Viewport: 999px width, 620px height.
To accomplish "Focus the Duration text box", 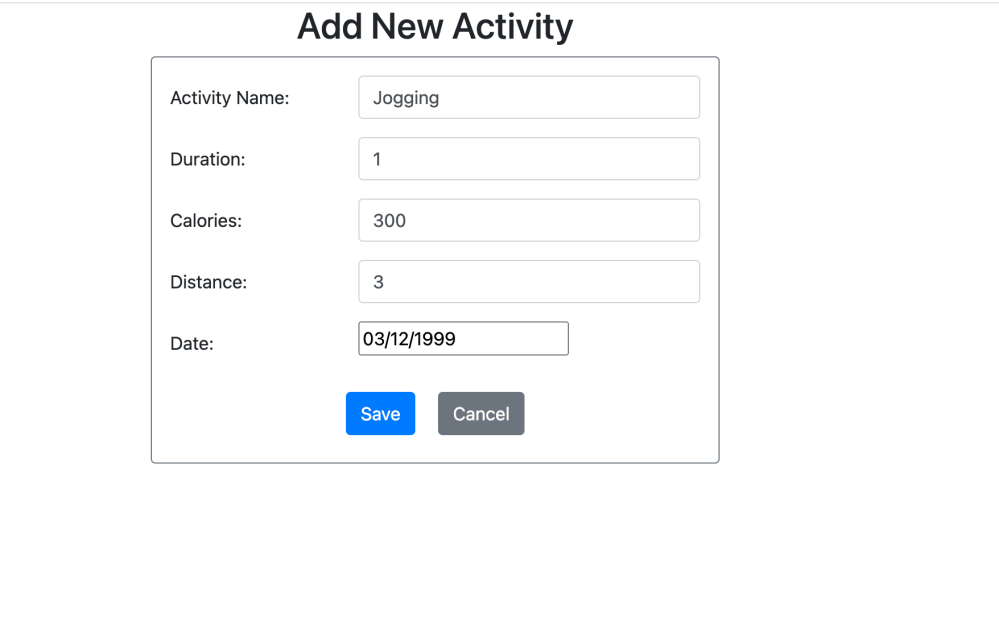I will 528,159.
